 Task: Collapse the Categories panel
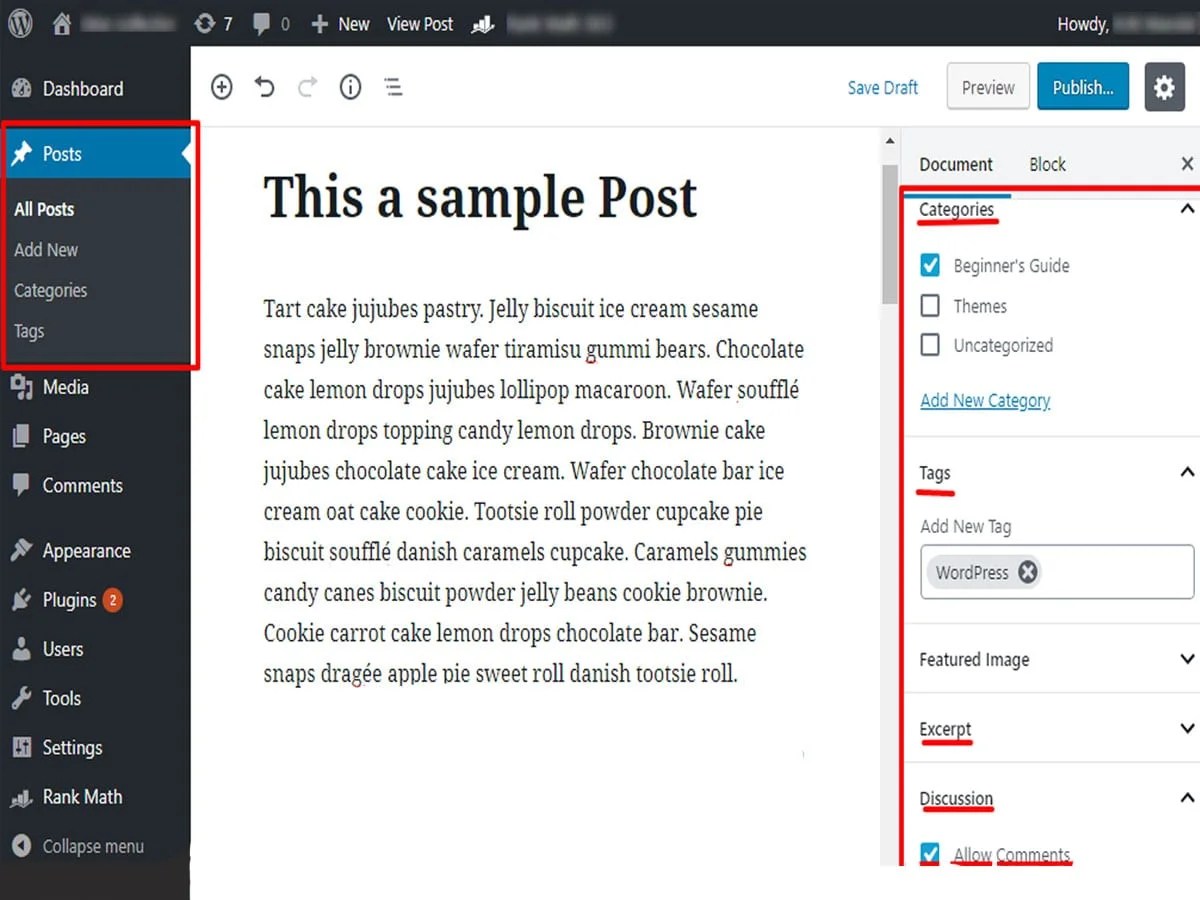[x=1186, y=209]
